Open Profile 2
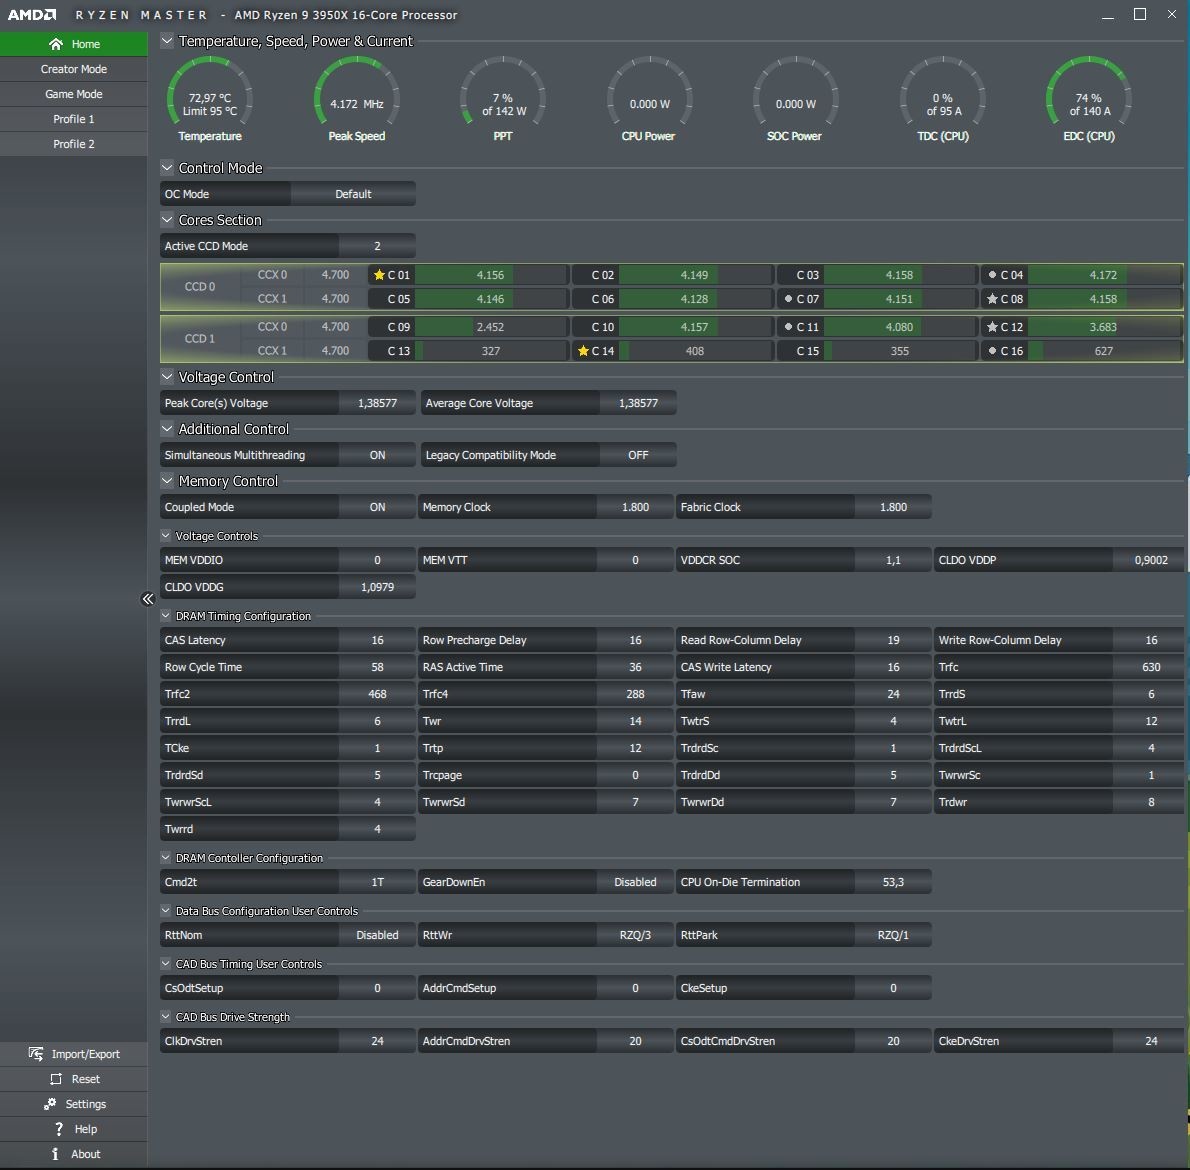This screenshot has width=1190, height=1170. (x=74, y=144)
